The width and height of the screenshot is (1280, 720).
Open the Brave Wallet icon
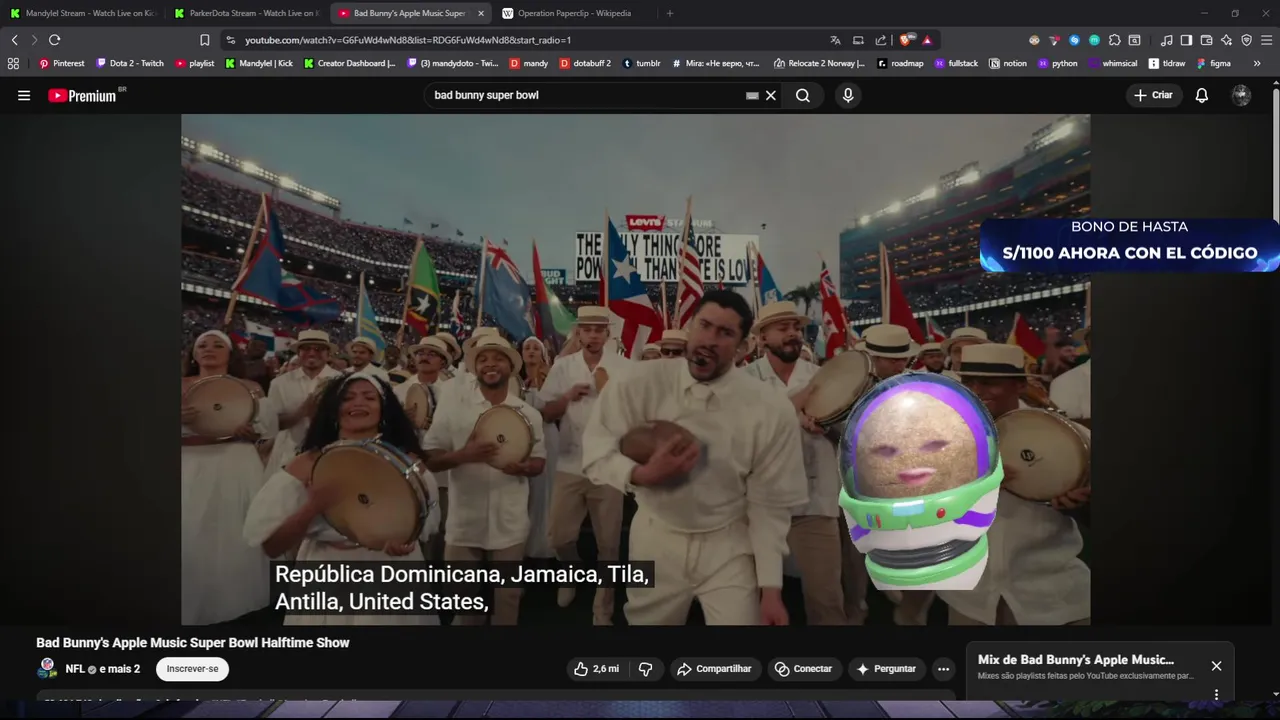[1206, 40]
